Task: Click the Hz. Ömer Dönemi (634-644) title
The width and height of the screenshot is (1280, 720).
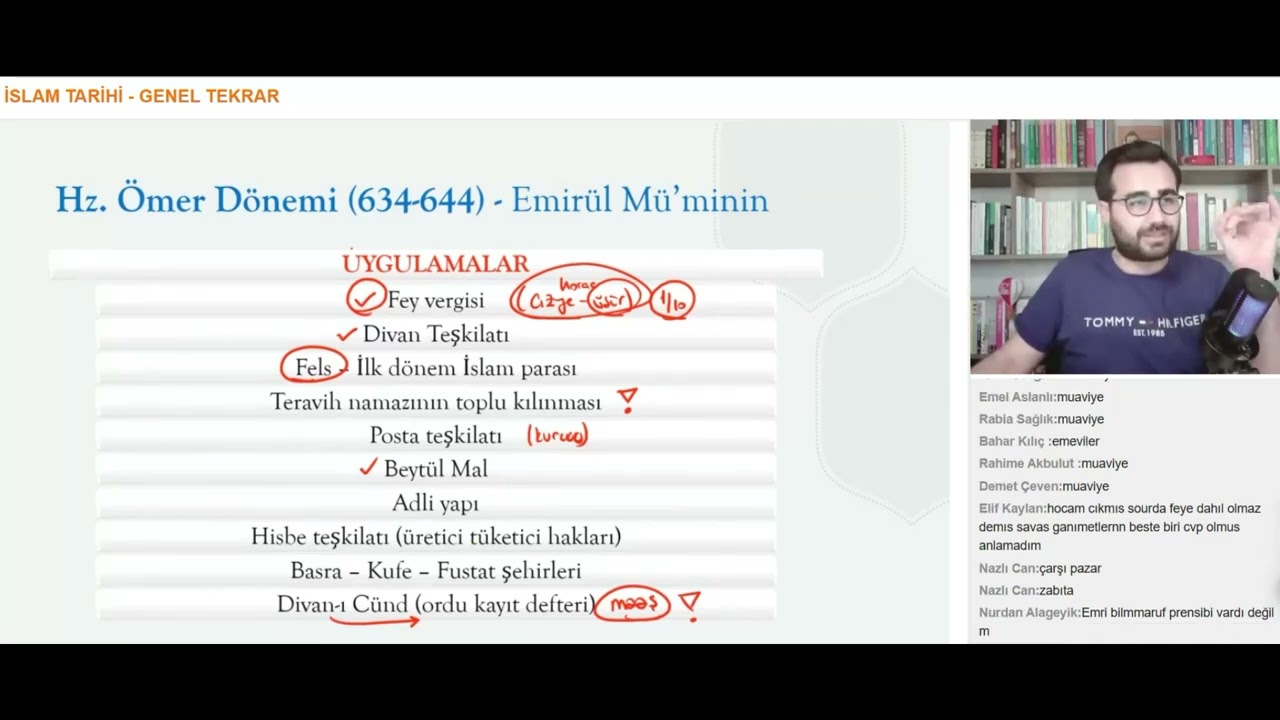Action: click(x=270, y=200)
